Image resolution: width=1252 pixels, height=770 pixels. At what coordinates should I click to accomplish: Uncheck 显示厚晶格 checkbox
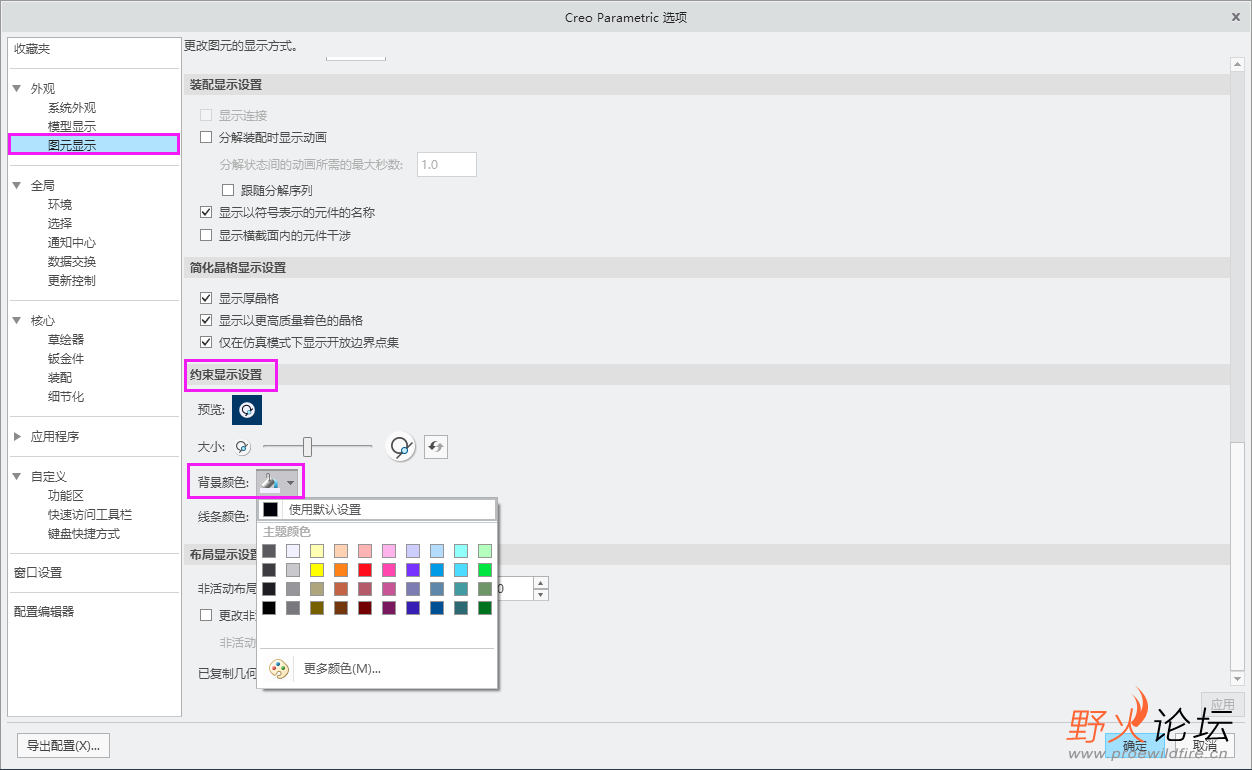click(x=206, y=298)
